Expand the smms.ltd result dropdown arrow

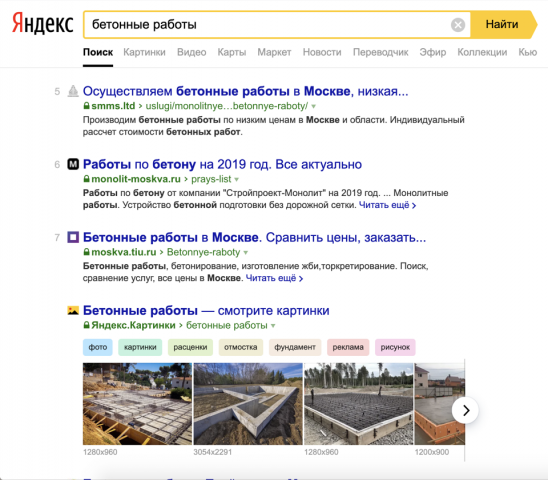click(313, 106)
